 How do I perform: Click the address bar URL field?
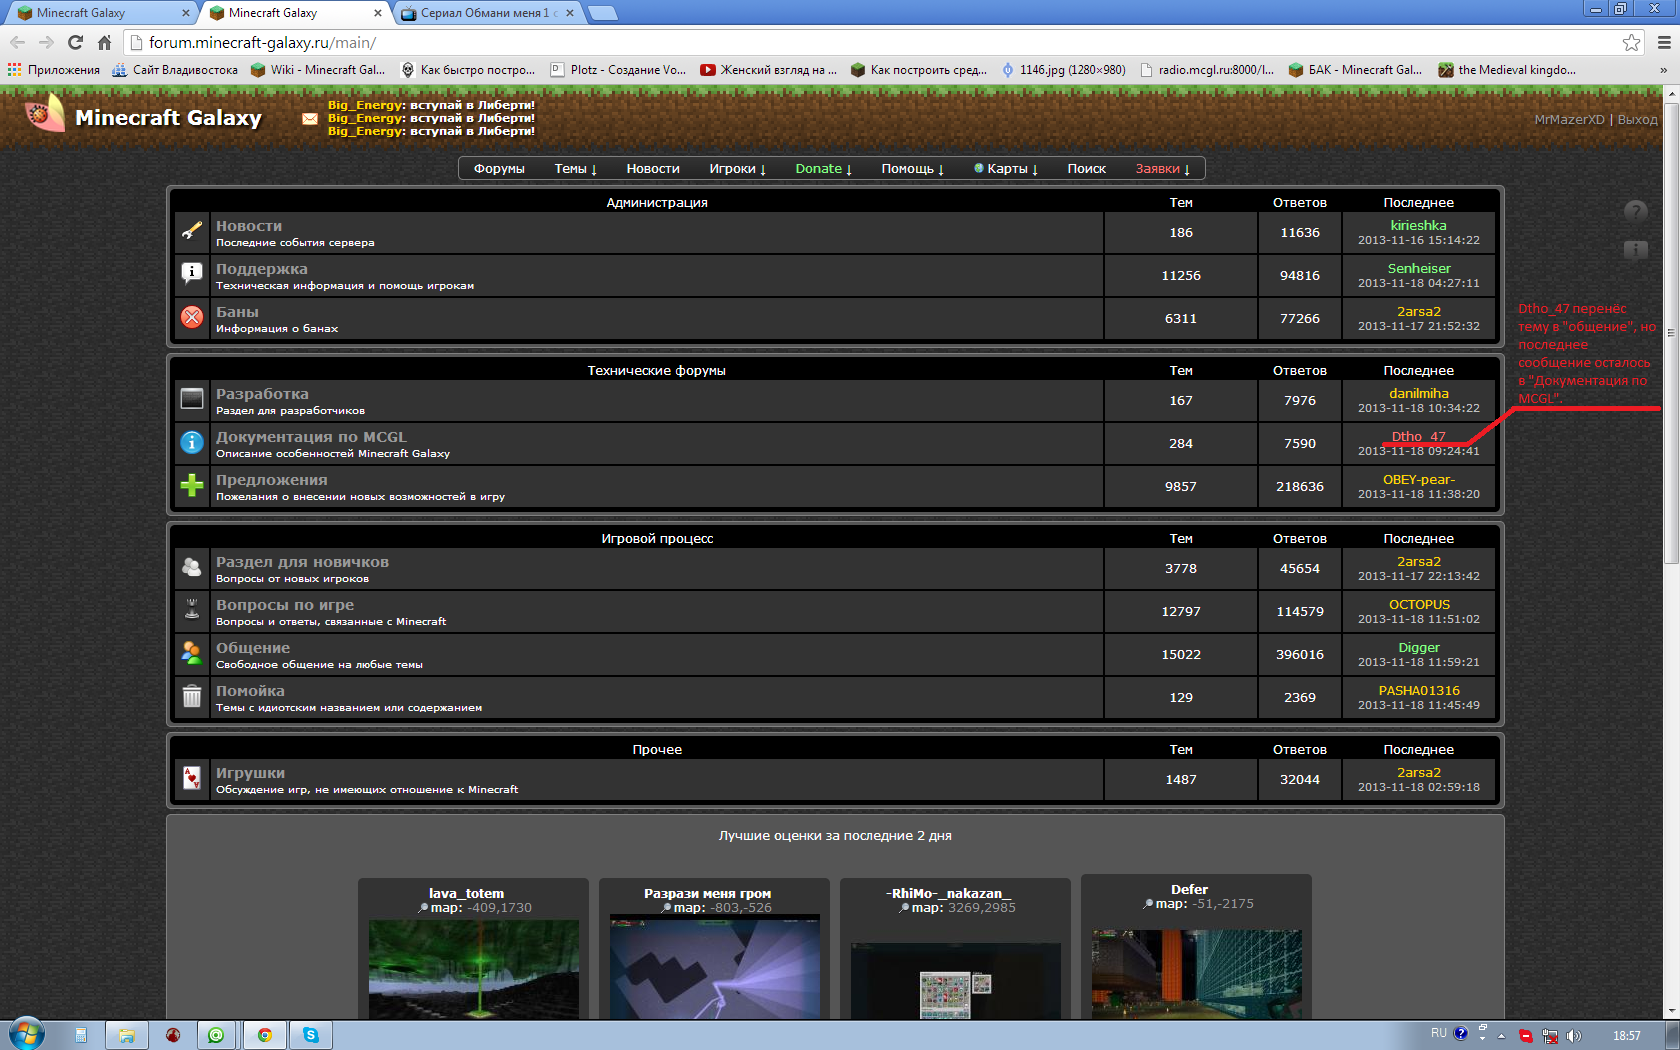(870, 42)
